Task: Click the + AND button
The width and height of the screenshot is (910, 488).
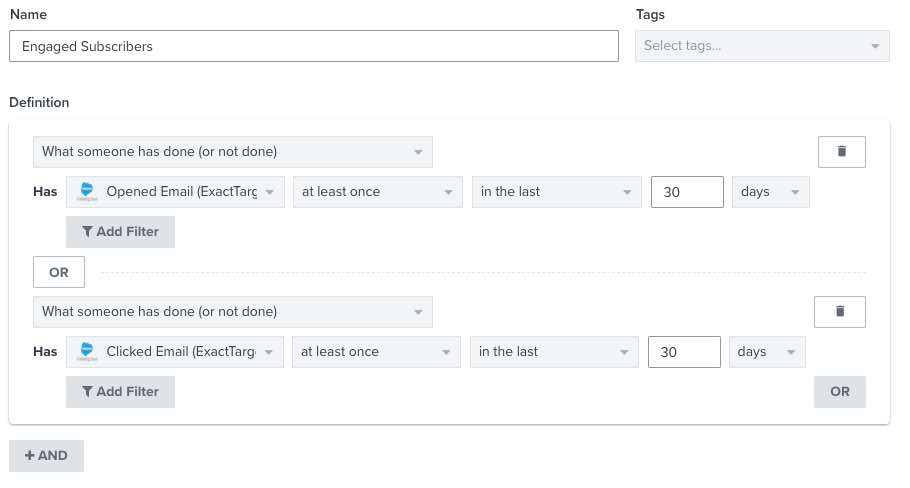Action: pyautogui.click(x=46, y=456)
